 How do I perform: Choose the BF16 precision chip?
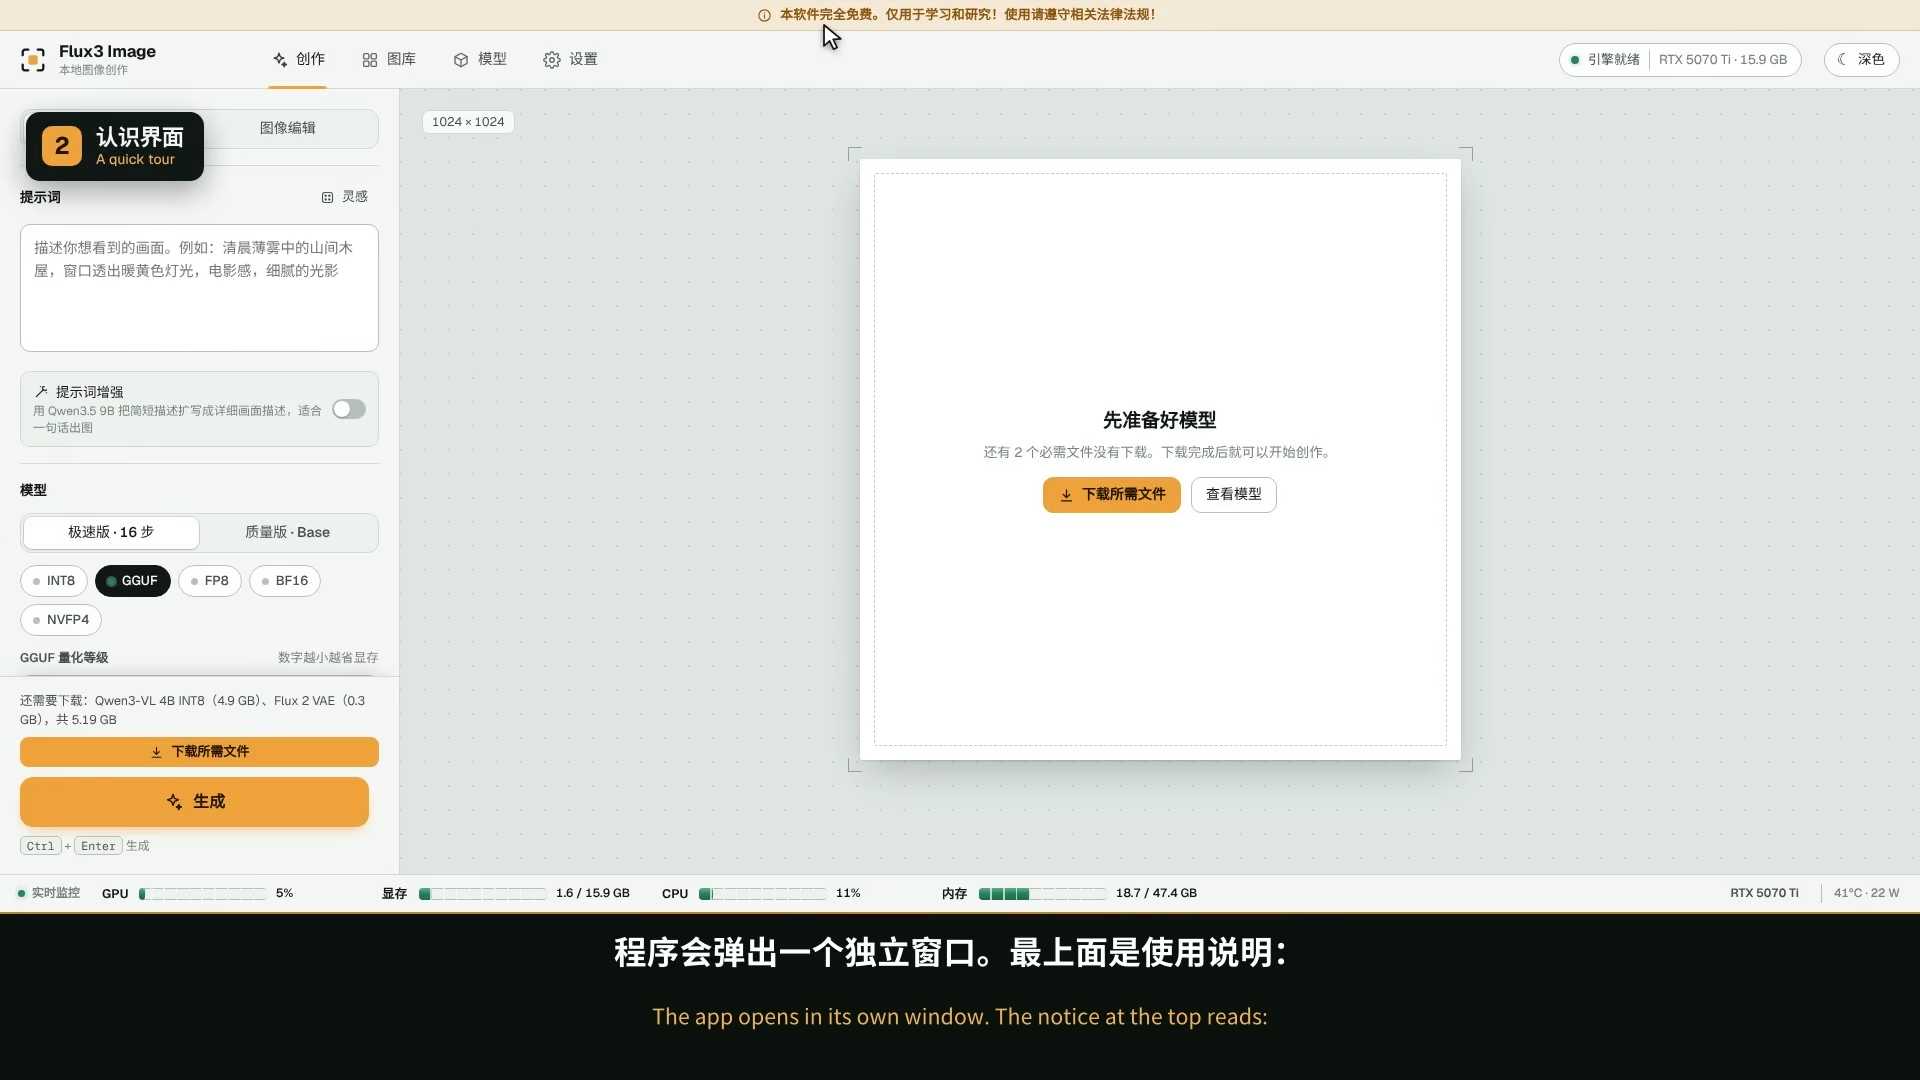pyautogui.click(x=285, y=581)
